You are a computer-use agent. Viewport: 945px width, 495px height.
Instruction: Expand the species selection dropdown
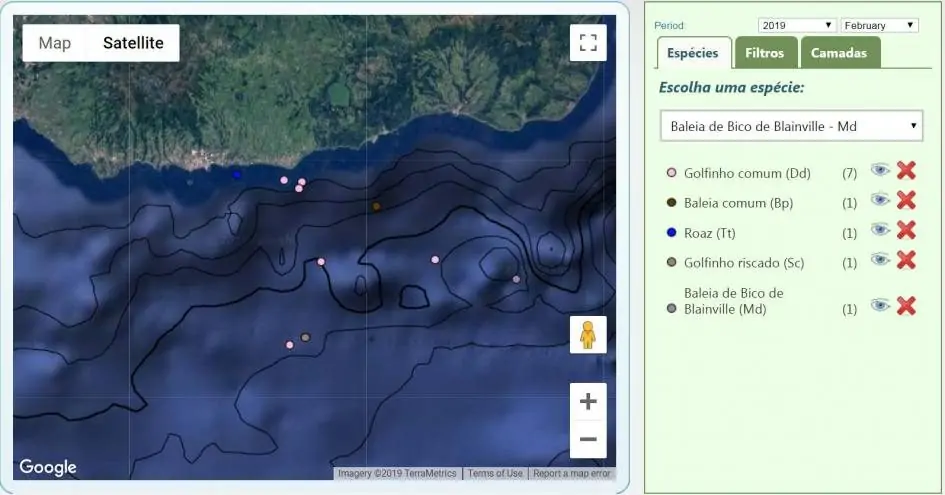[x=790, y=126]
